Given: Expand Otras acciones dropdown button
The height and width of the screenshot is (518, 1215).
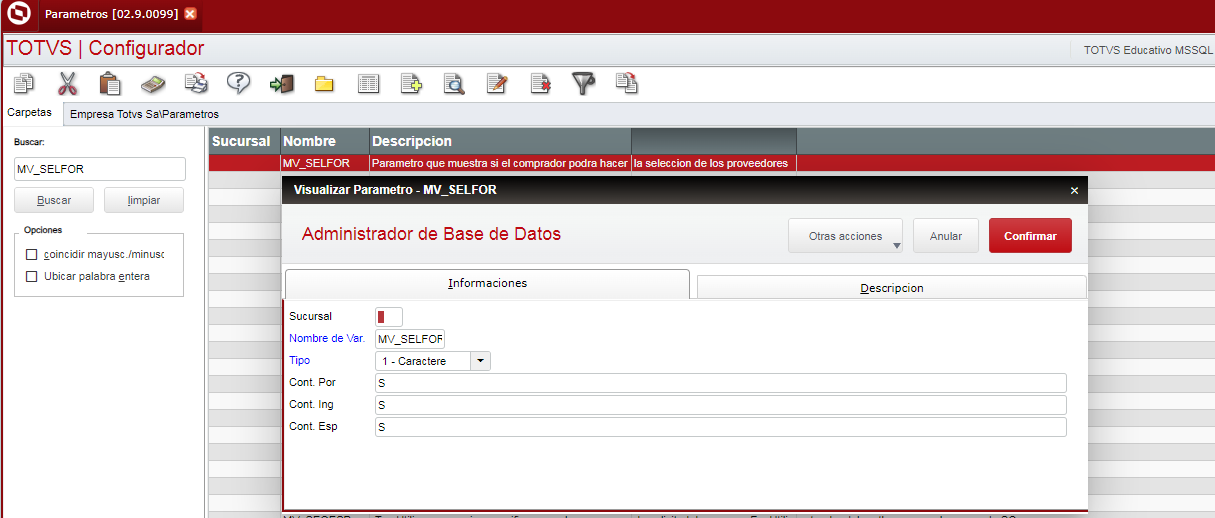Looking at the screenshot, I should (845, 236).
